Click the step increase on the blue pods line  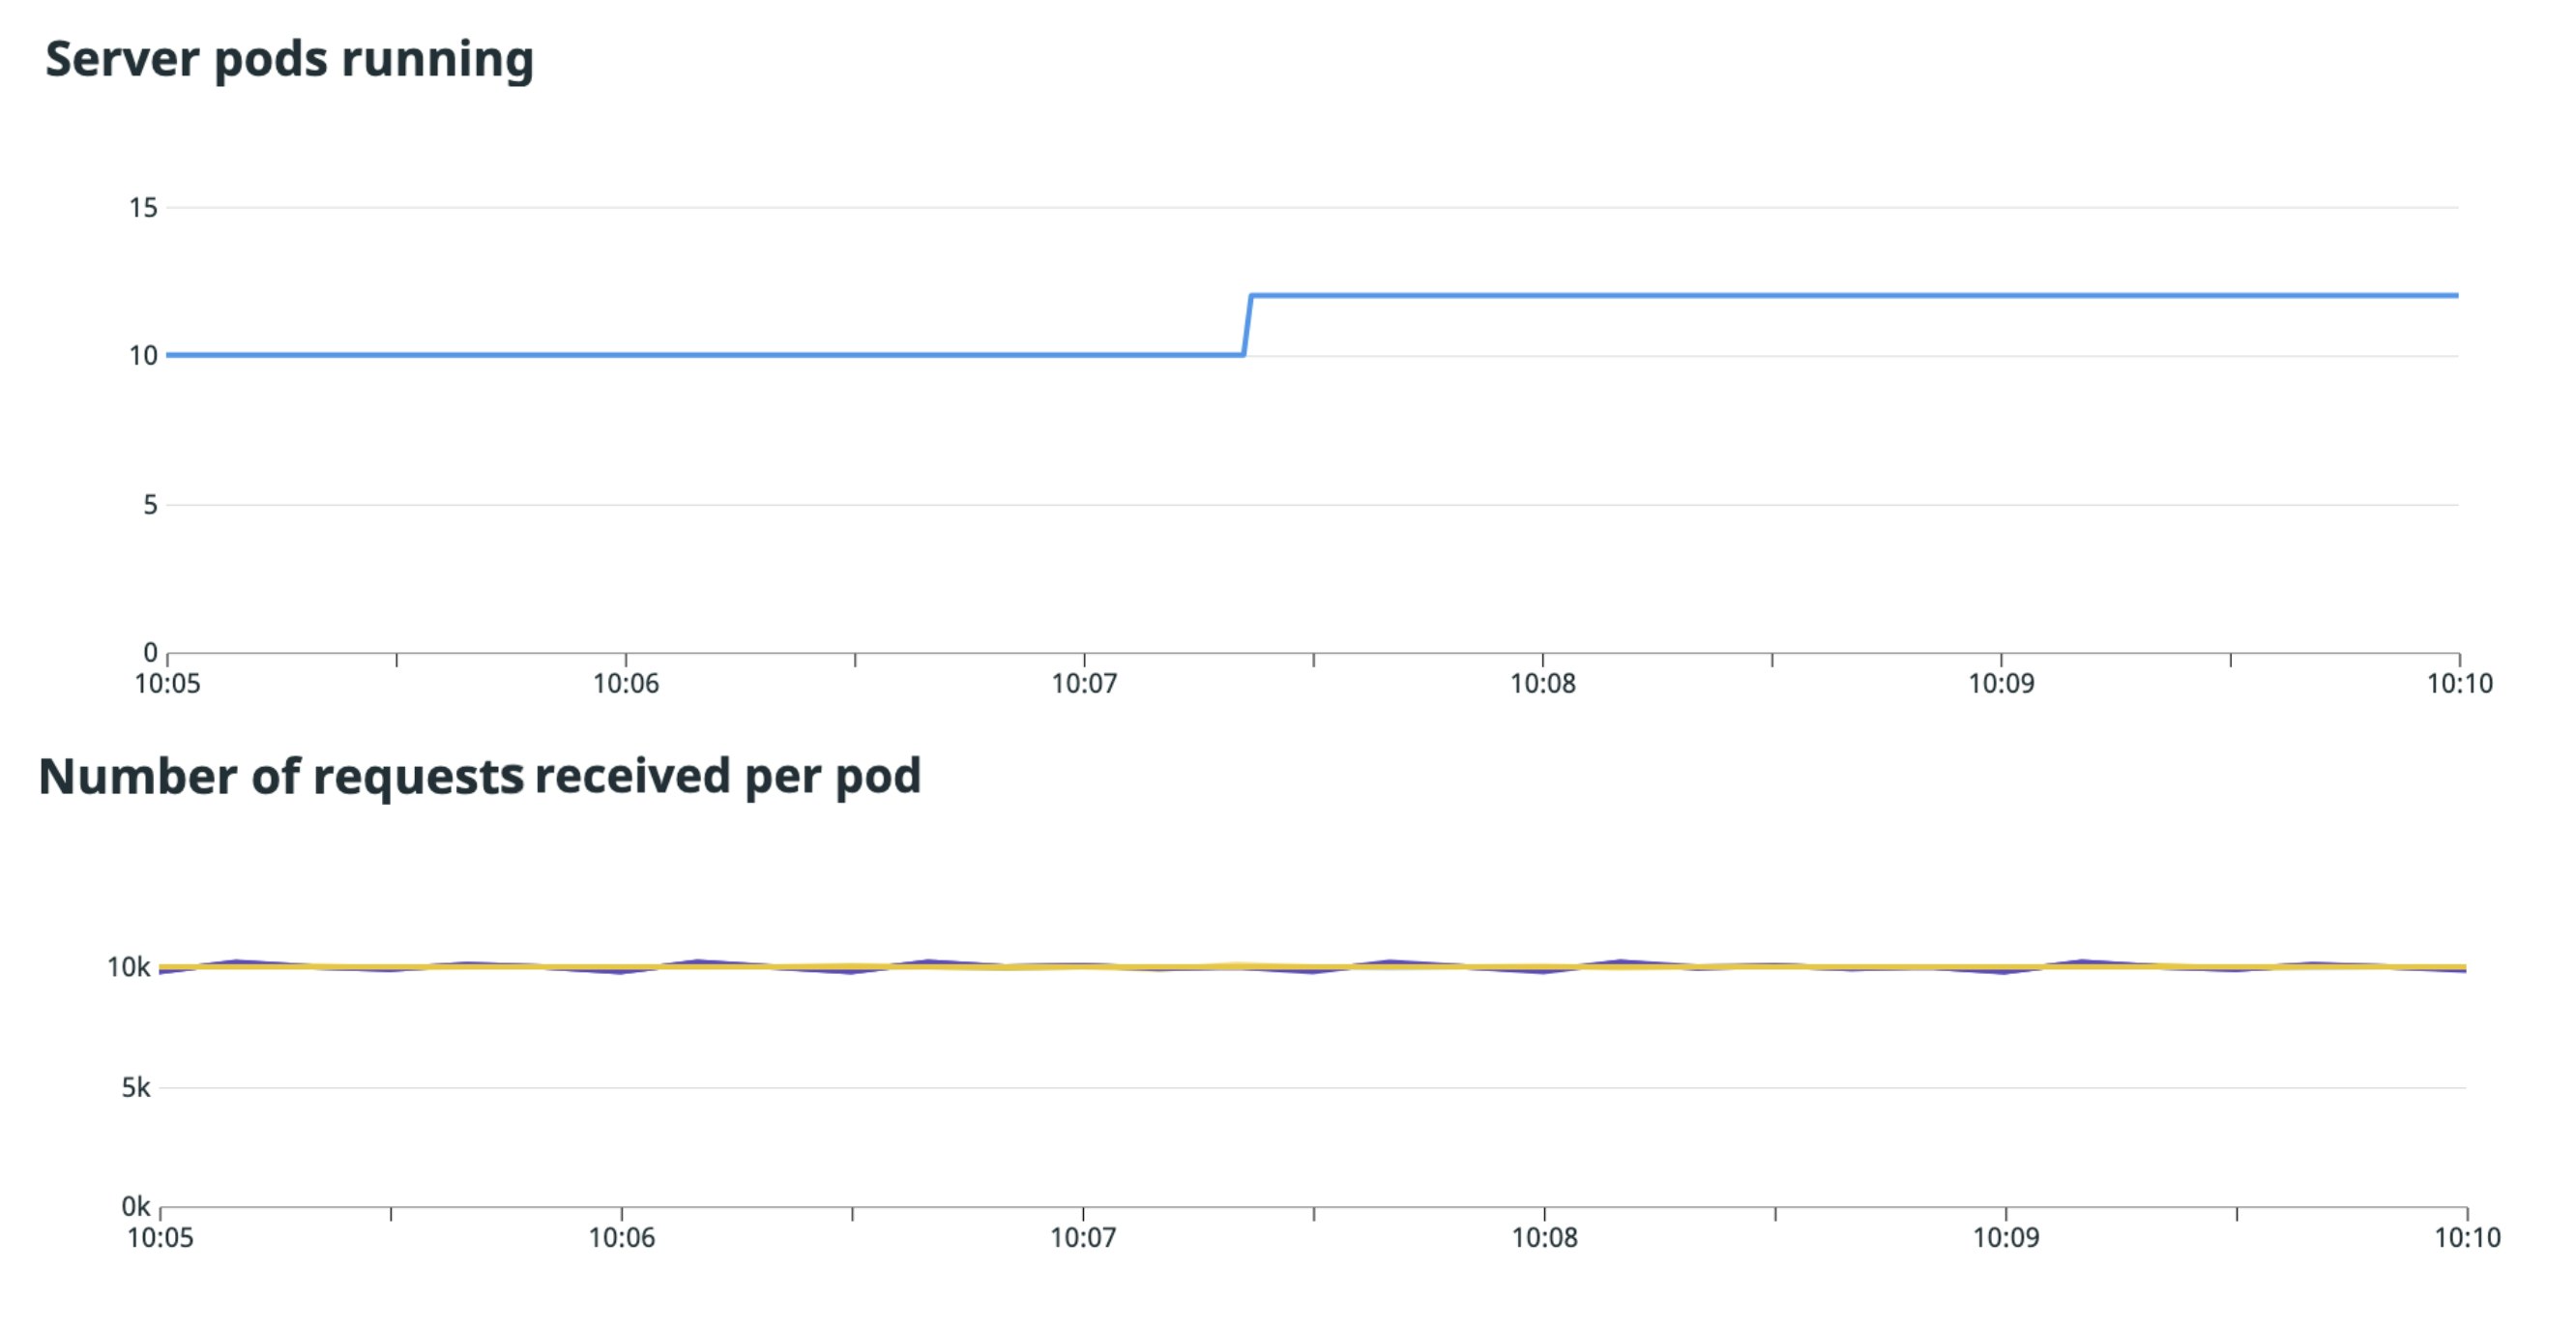click(1247, 325)
